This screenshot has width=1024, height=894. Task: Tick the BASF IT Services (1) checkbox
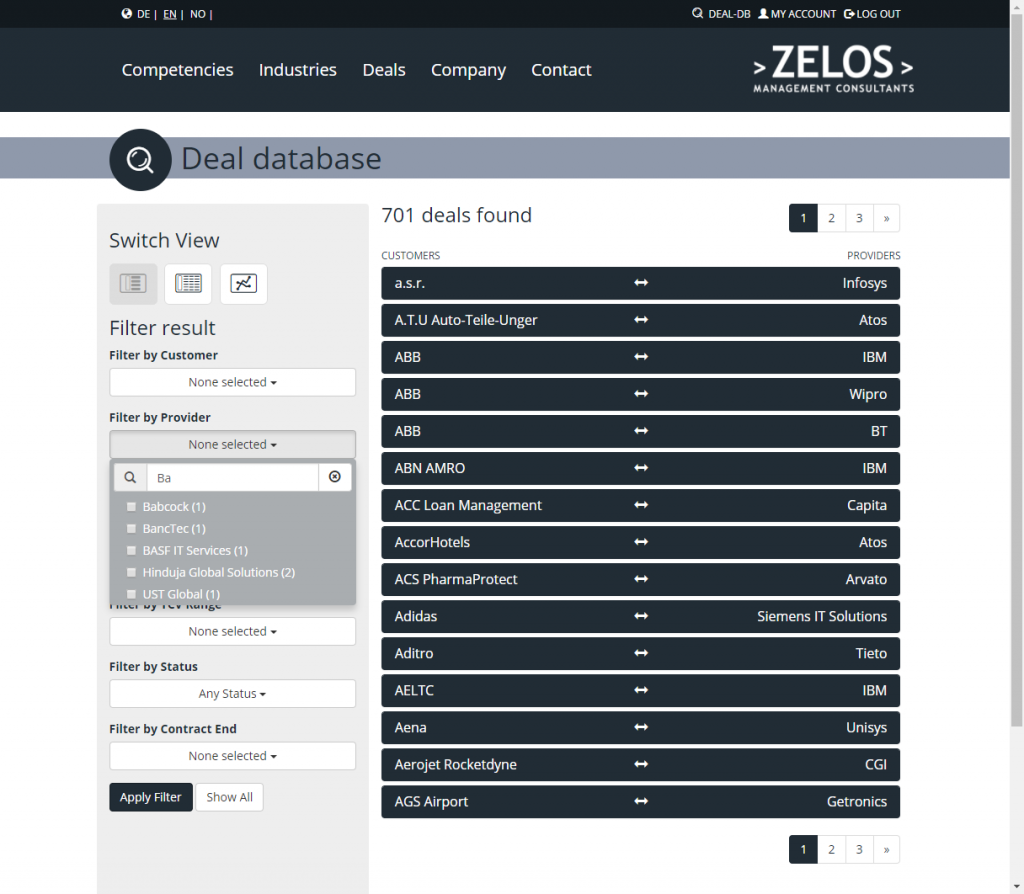pyautogui.click(x=131, y=551)
